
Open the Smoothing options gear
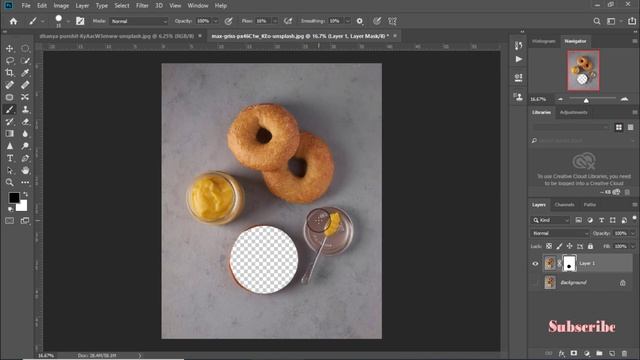pos(360,21)
